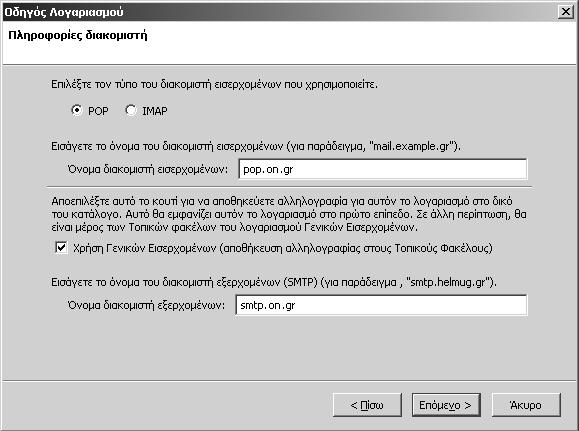Close the Οδηγός Λογαριασμού dialog
579x431 pixels.
(x=566, y=12)
